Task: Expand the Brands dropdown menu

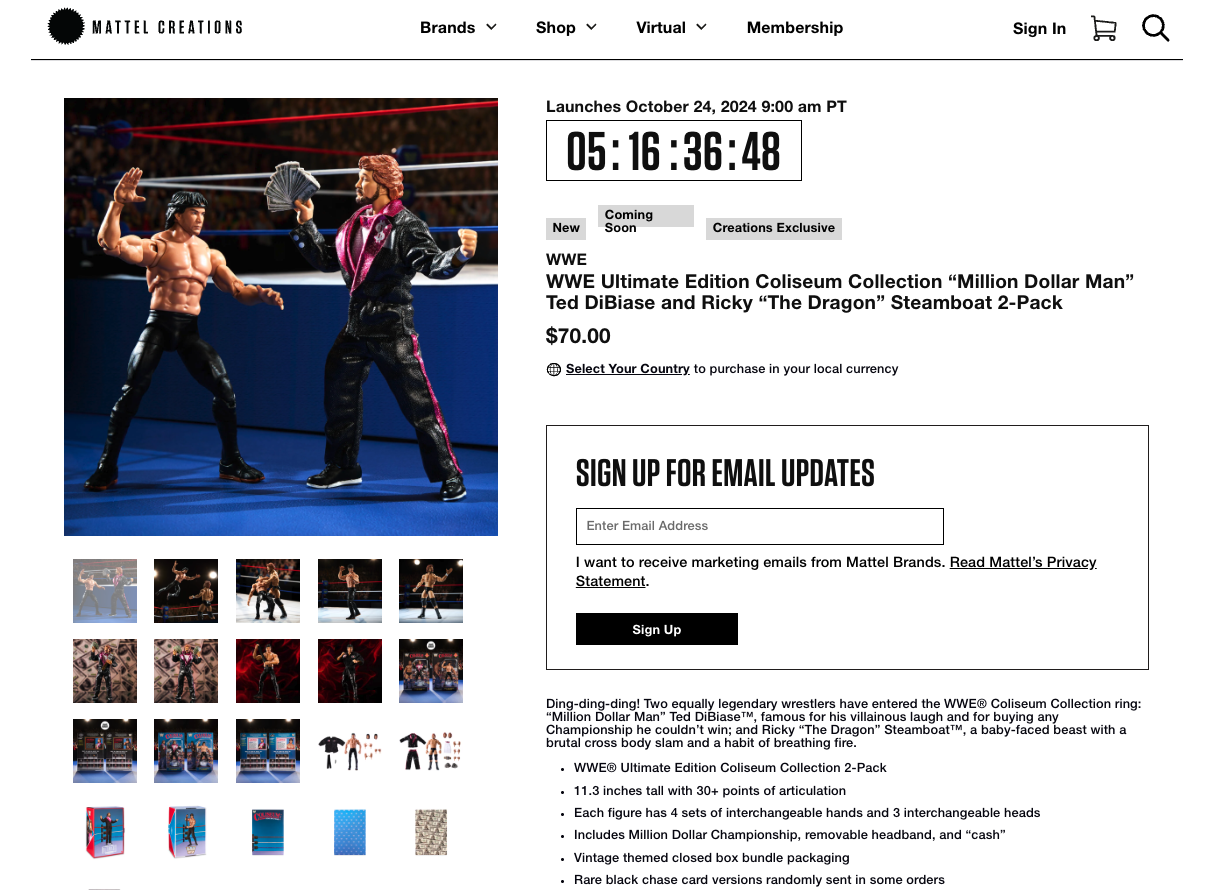Action: point(458,28)
